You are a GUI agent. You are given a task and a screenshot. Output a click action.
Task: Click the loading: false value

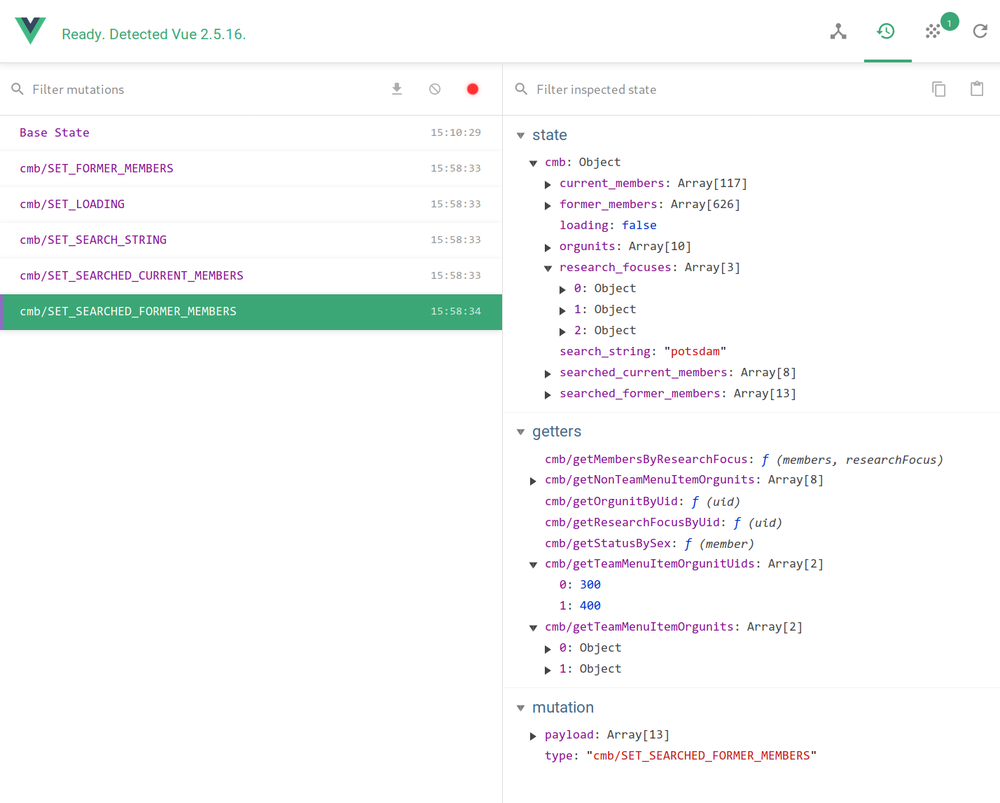pos(639,225)
